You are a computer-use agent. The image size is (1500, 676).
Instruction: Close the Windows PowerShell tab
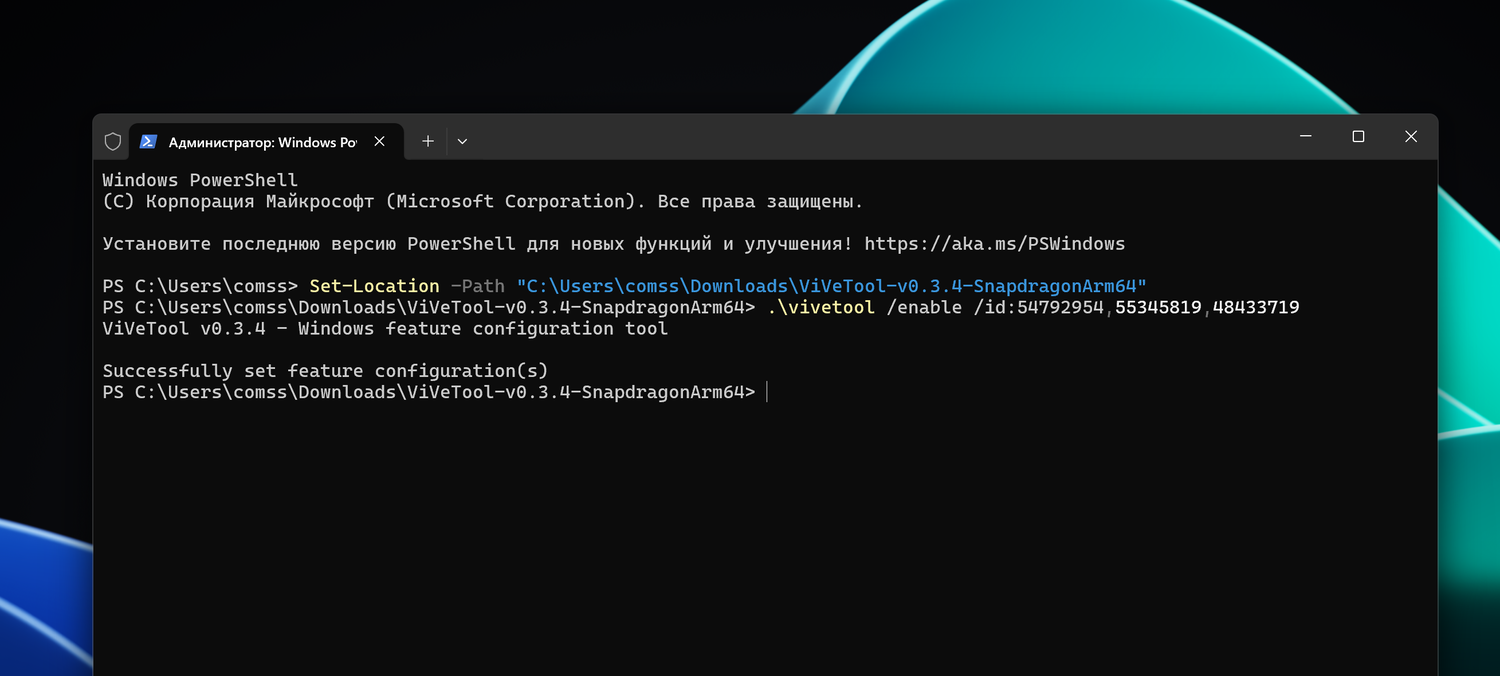[x=380, y=142]
